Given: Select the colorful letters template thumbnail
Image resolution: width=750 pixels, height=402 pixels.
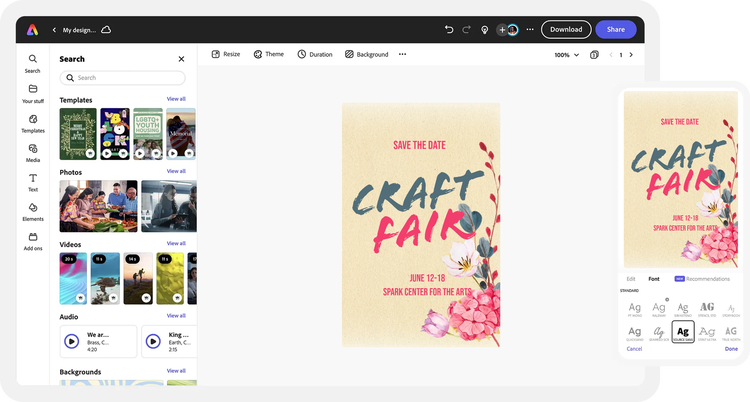Looking at the screenshot, I should (115, 134).
